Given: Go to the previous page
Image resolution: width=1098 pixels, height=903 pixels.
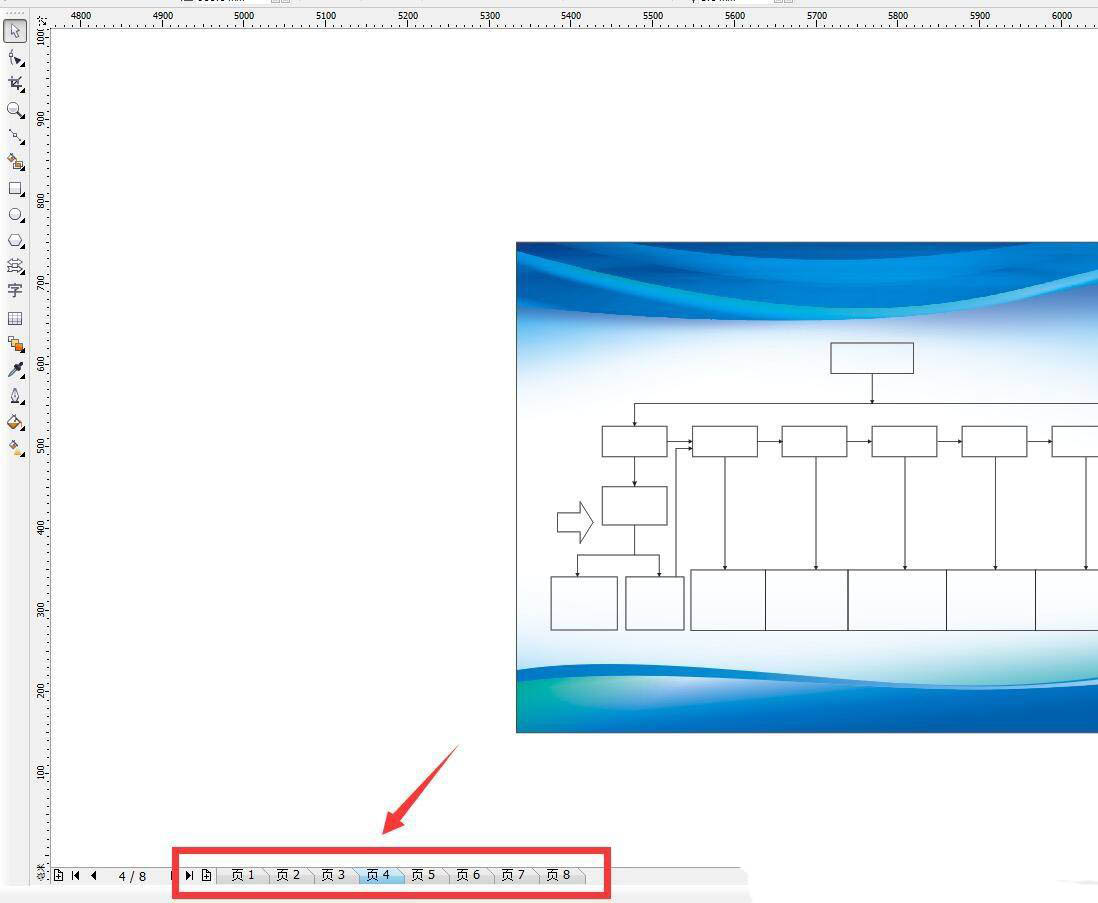Looking at the screenshot, I should pyautogui.click(x=93, y=876).
